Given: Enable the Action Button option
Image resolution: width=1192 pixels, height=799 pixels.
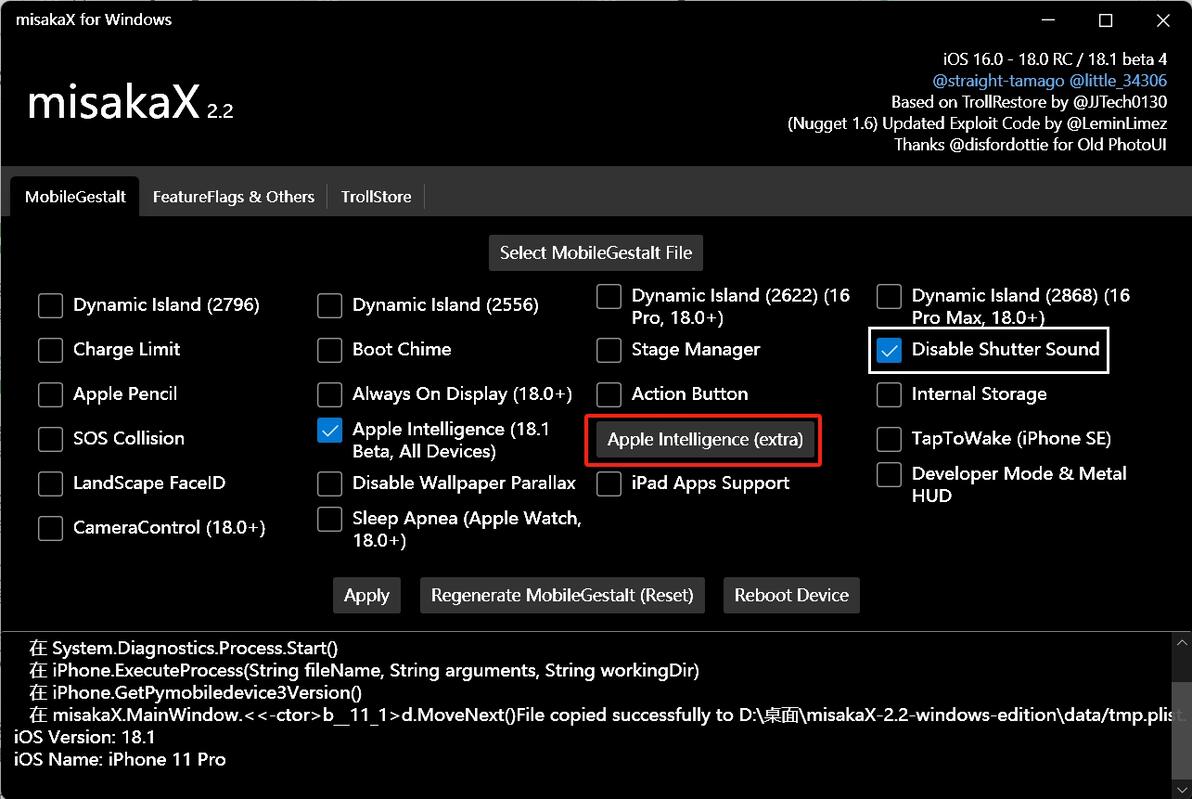Looking at the screenshot, I should (609, 394).
